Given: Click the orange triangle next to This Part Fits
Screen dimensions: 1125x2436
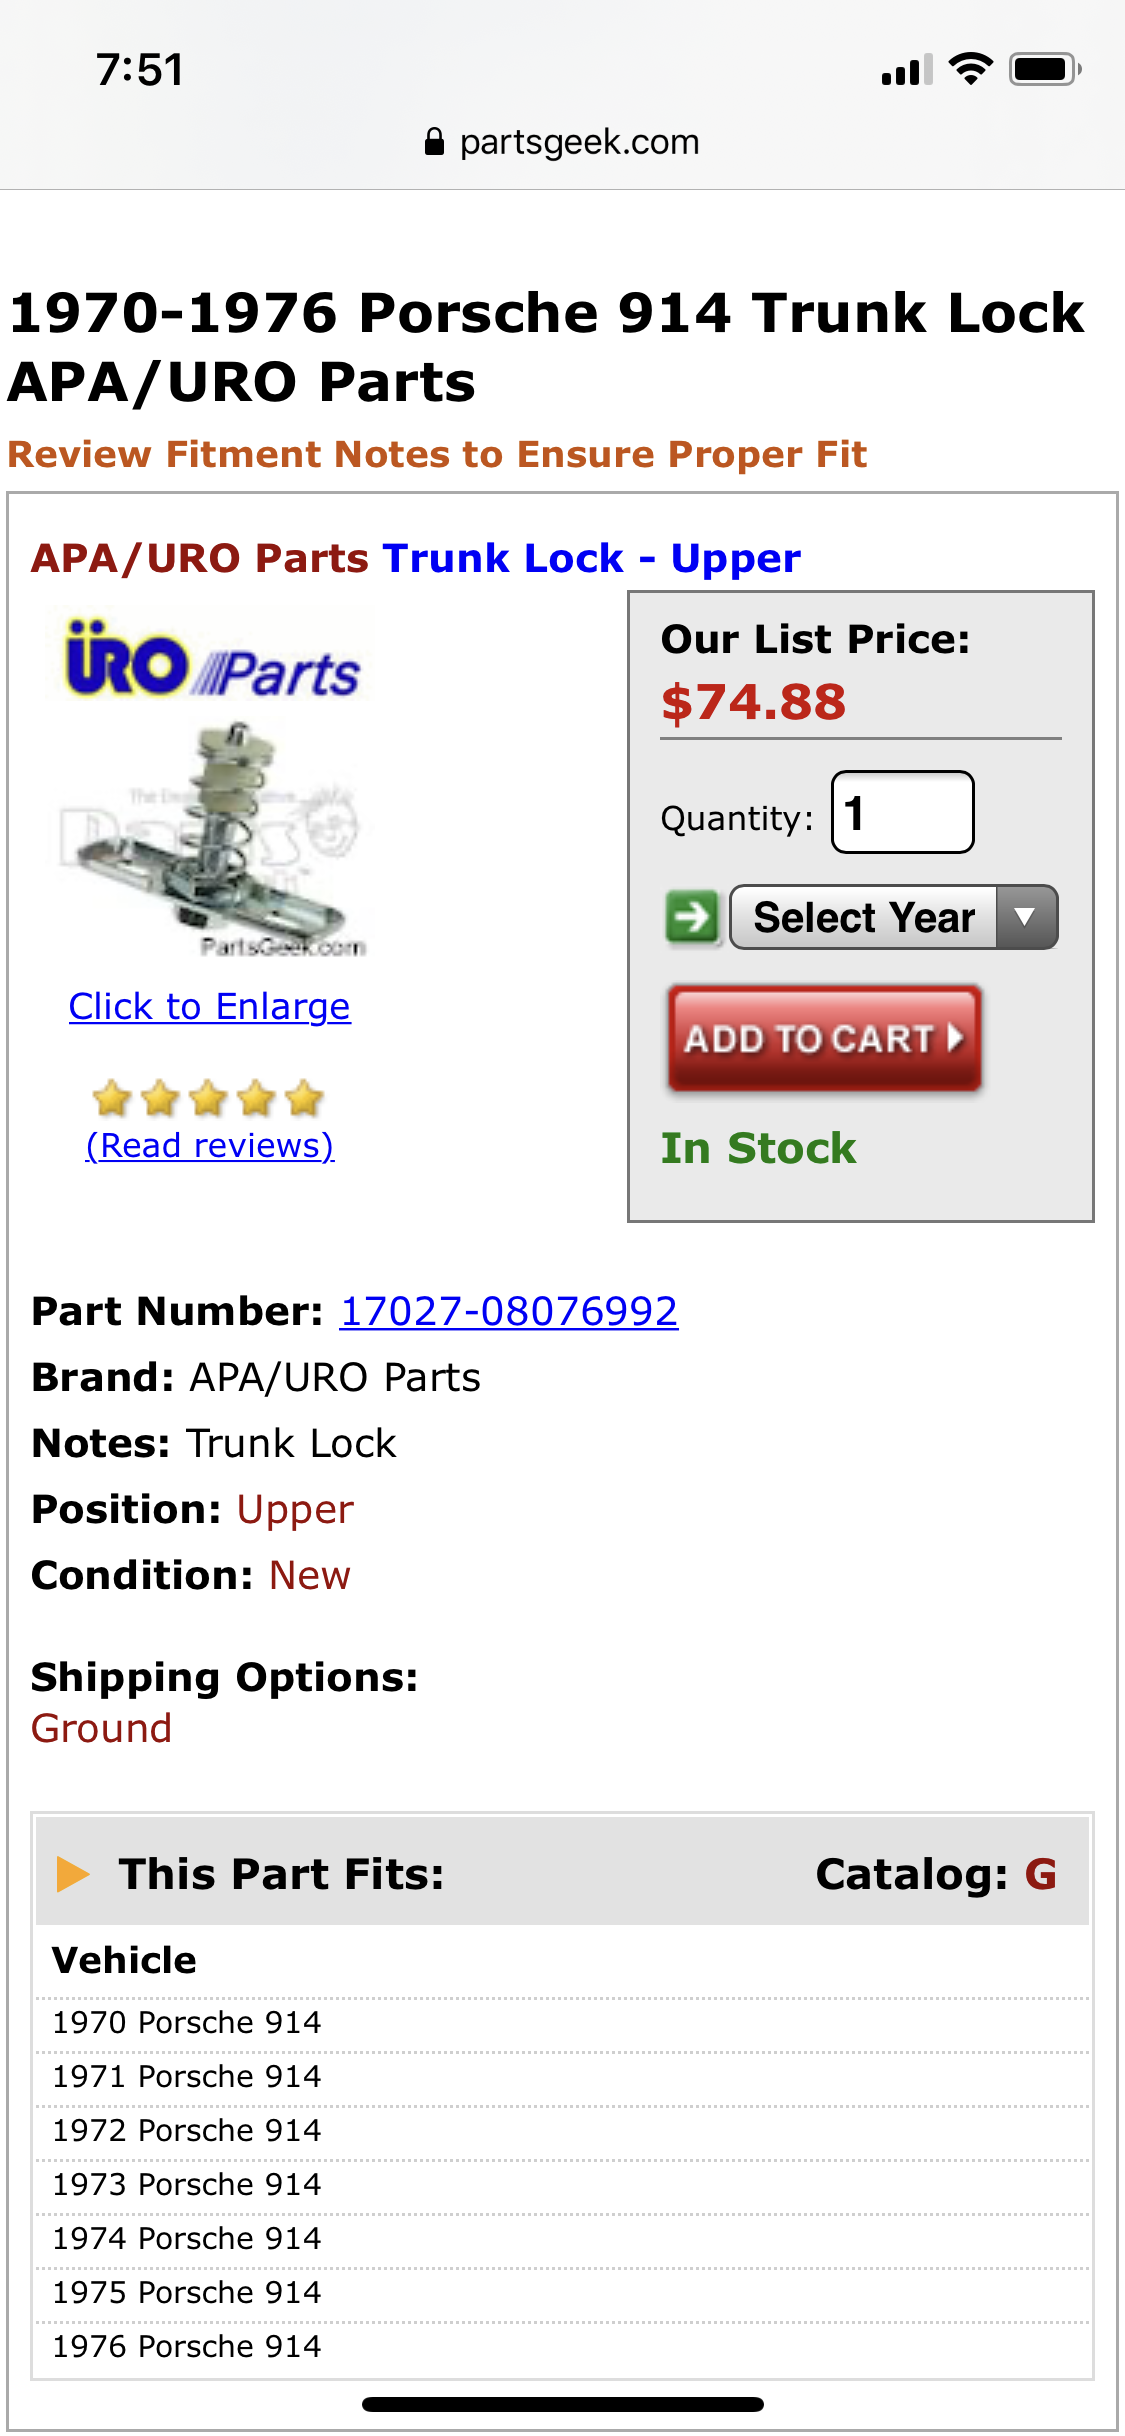Looking at the screenshot, I should [73, 1873].
